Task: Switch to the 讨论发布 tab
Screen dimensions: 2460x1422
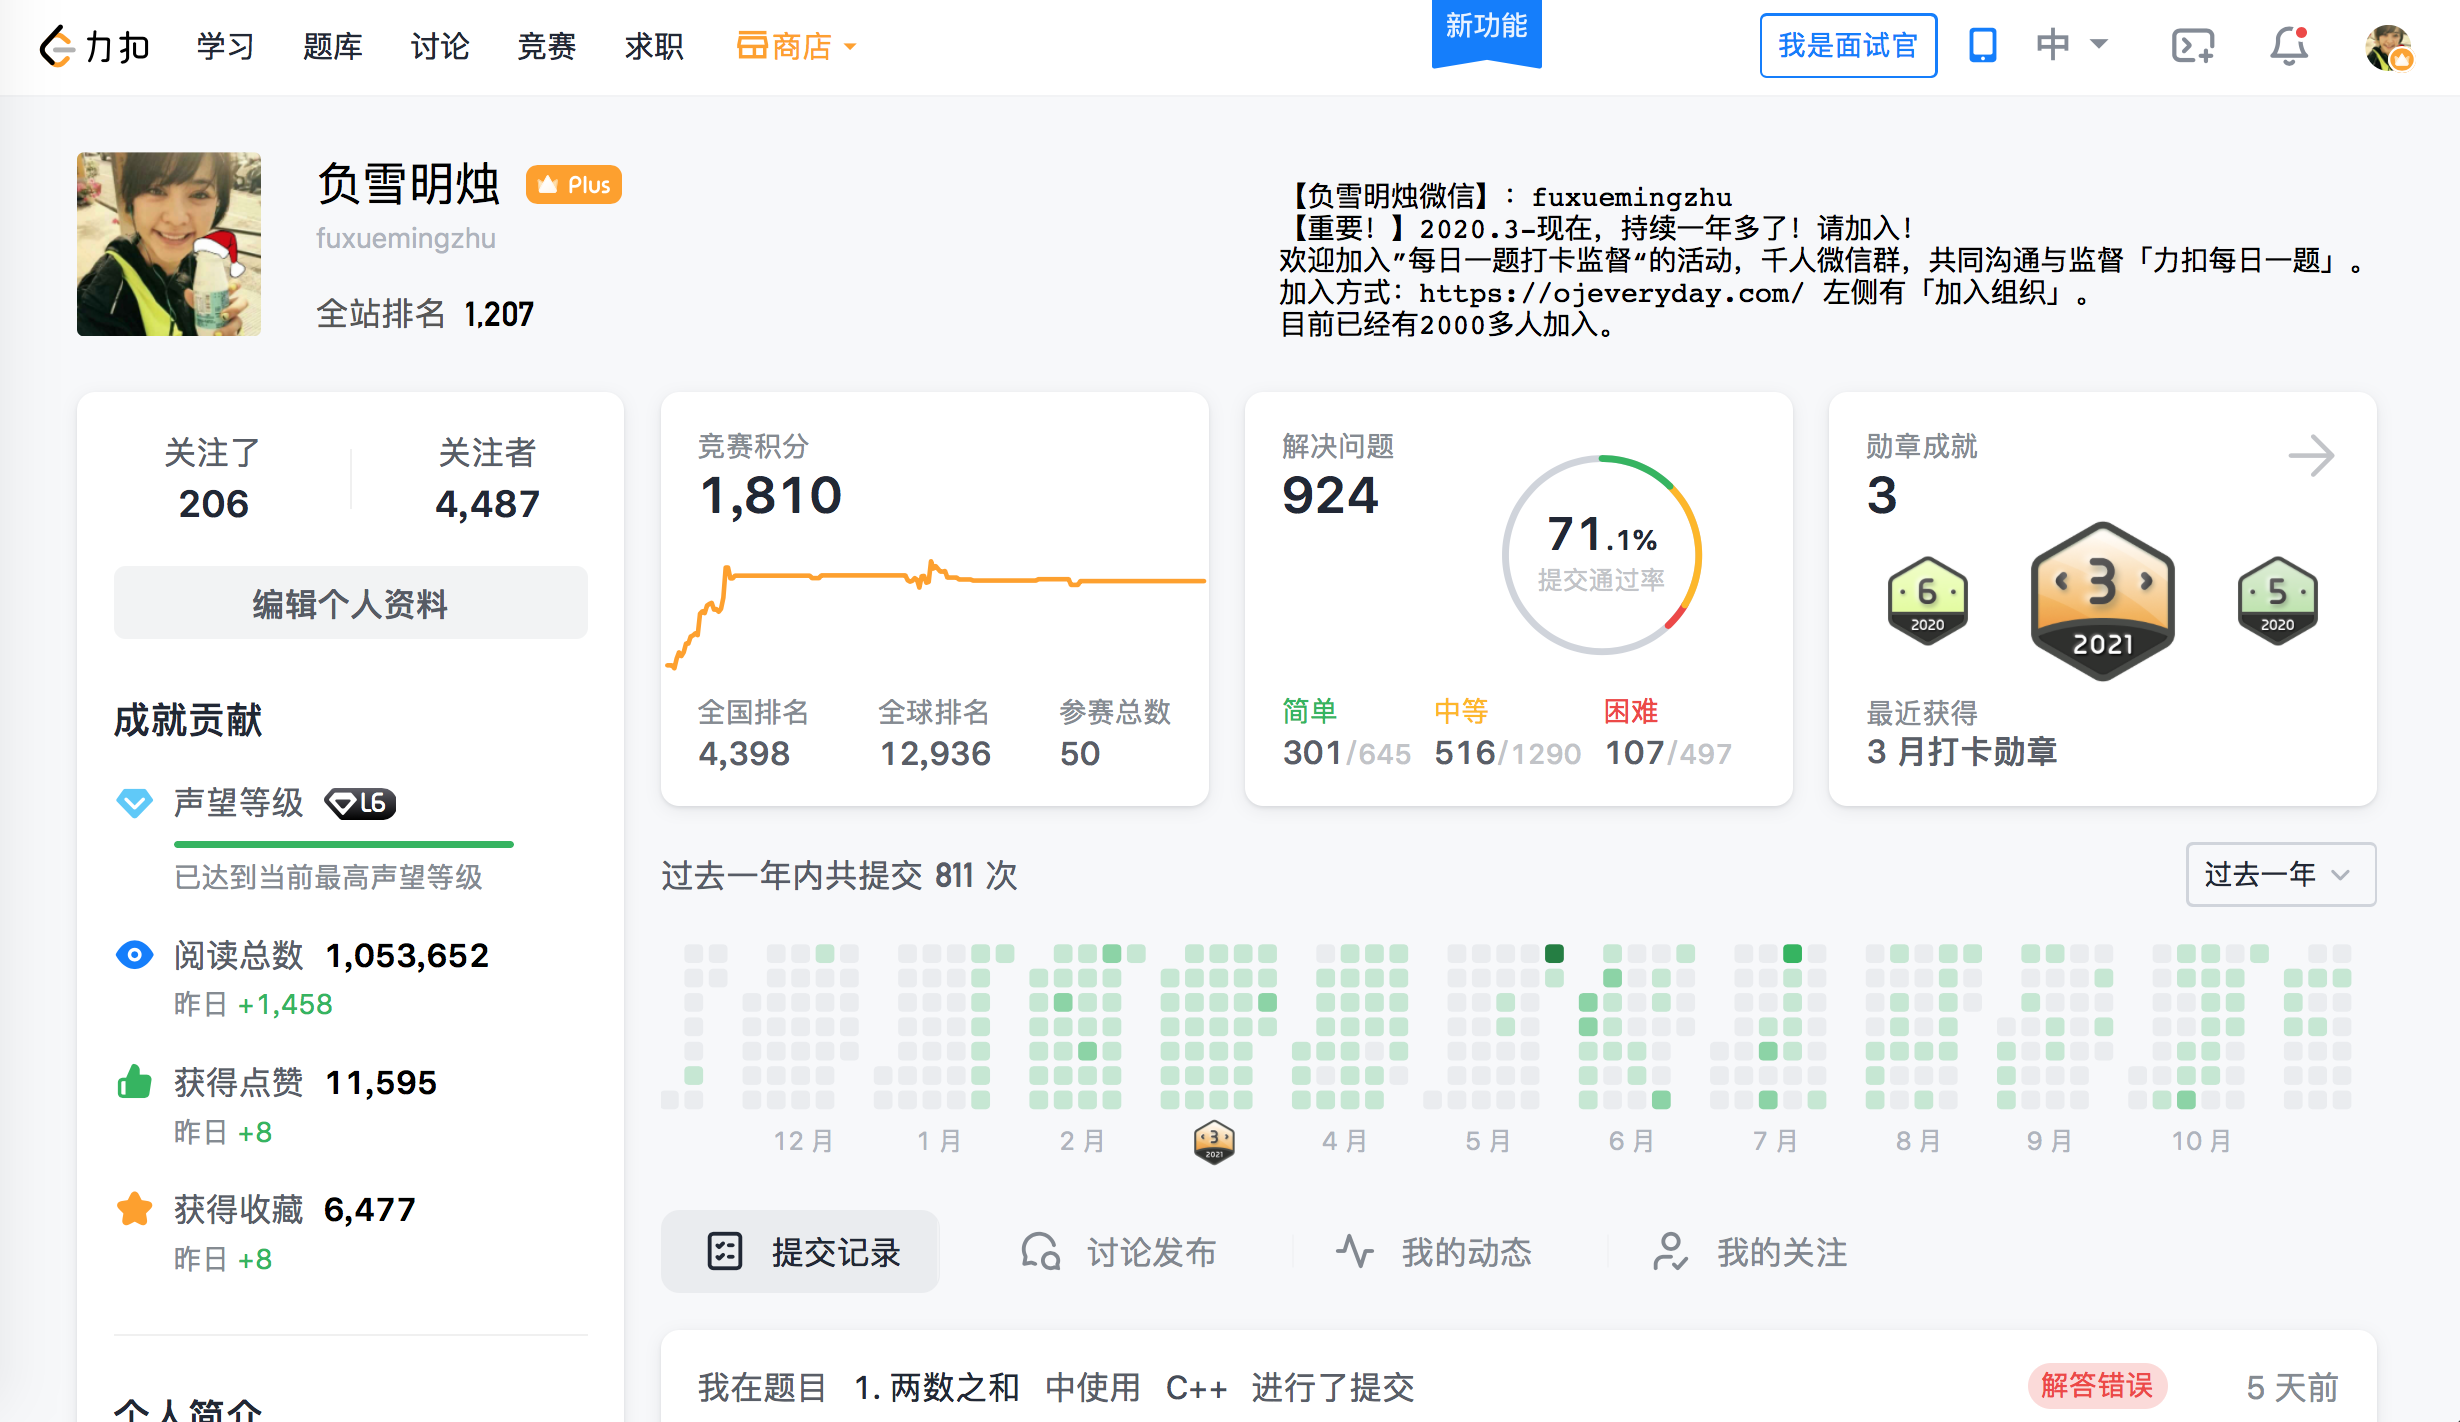Action: (1118, 1252)
